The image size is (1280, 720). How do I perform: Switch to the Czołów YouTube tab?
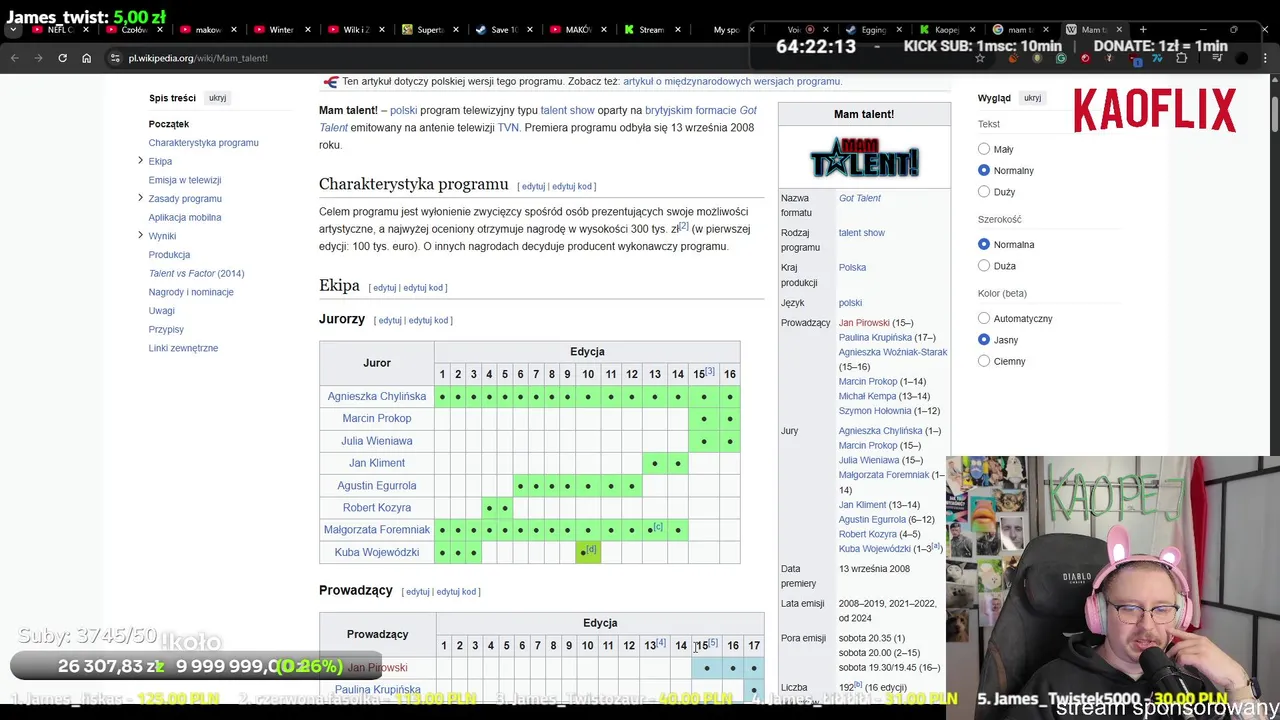(133, 30)
